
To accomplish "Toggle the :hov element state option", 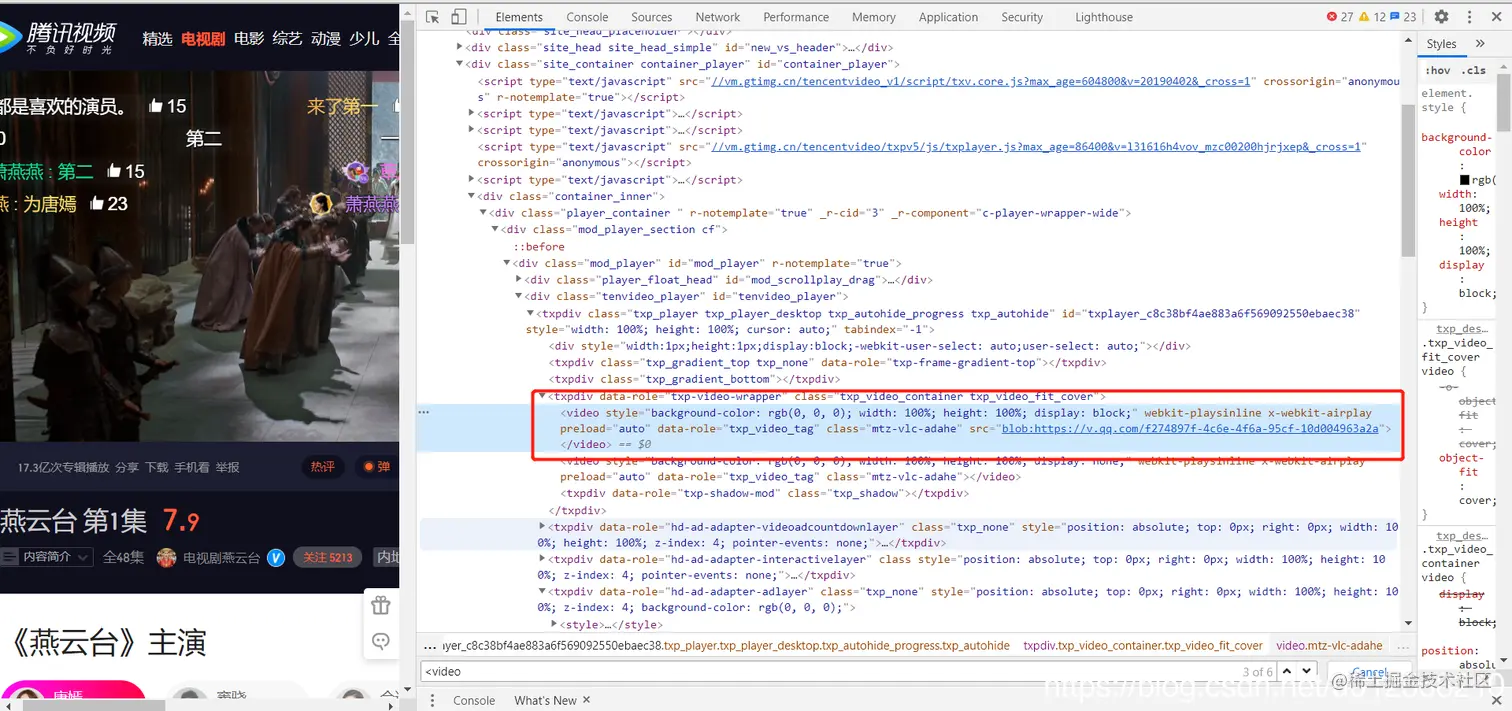I will [x=1438, y=71].
